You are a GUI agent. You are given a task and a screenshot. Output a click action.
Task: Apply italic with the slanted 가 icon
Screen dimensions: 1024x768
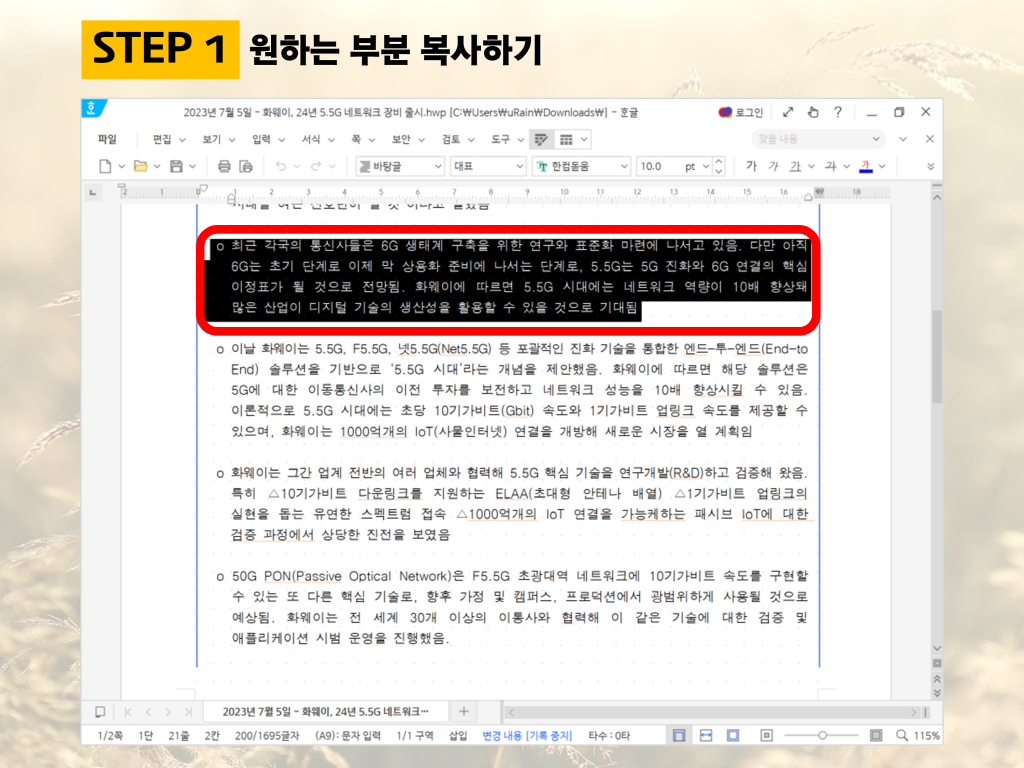(x=773, y=166)
